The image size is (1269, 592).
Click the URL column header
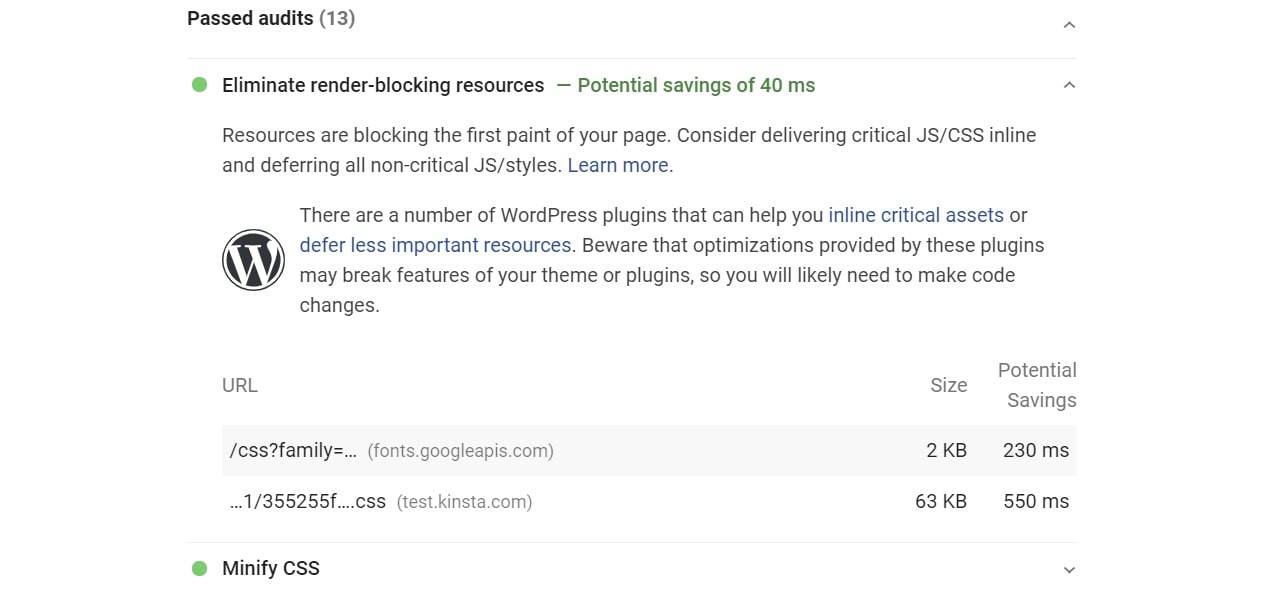coord(239,385)
